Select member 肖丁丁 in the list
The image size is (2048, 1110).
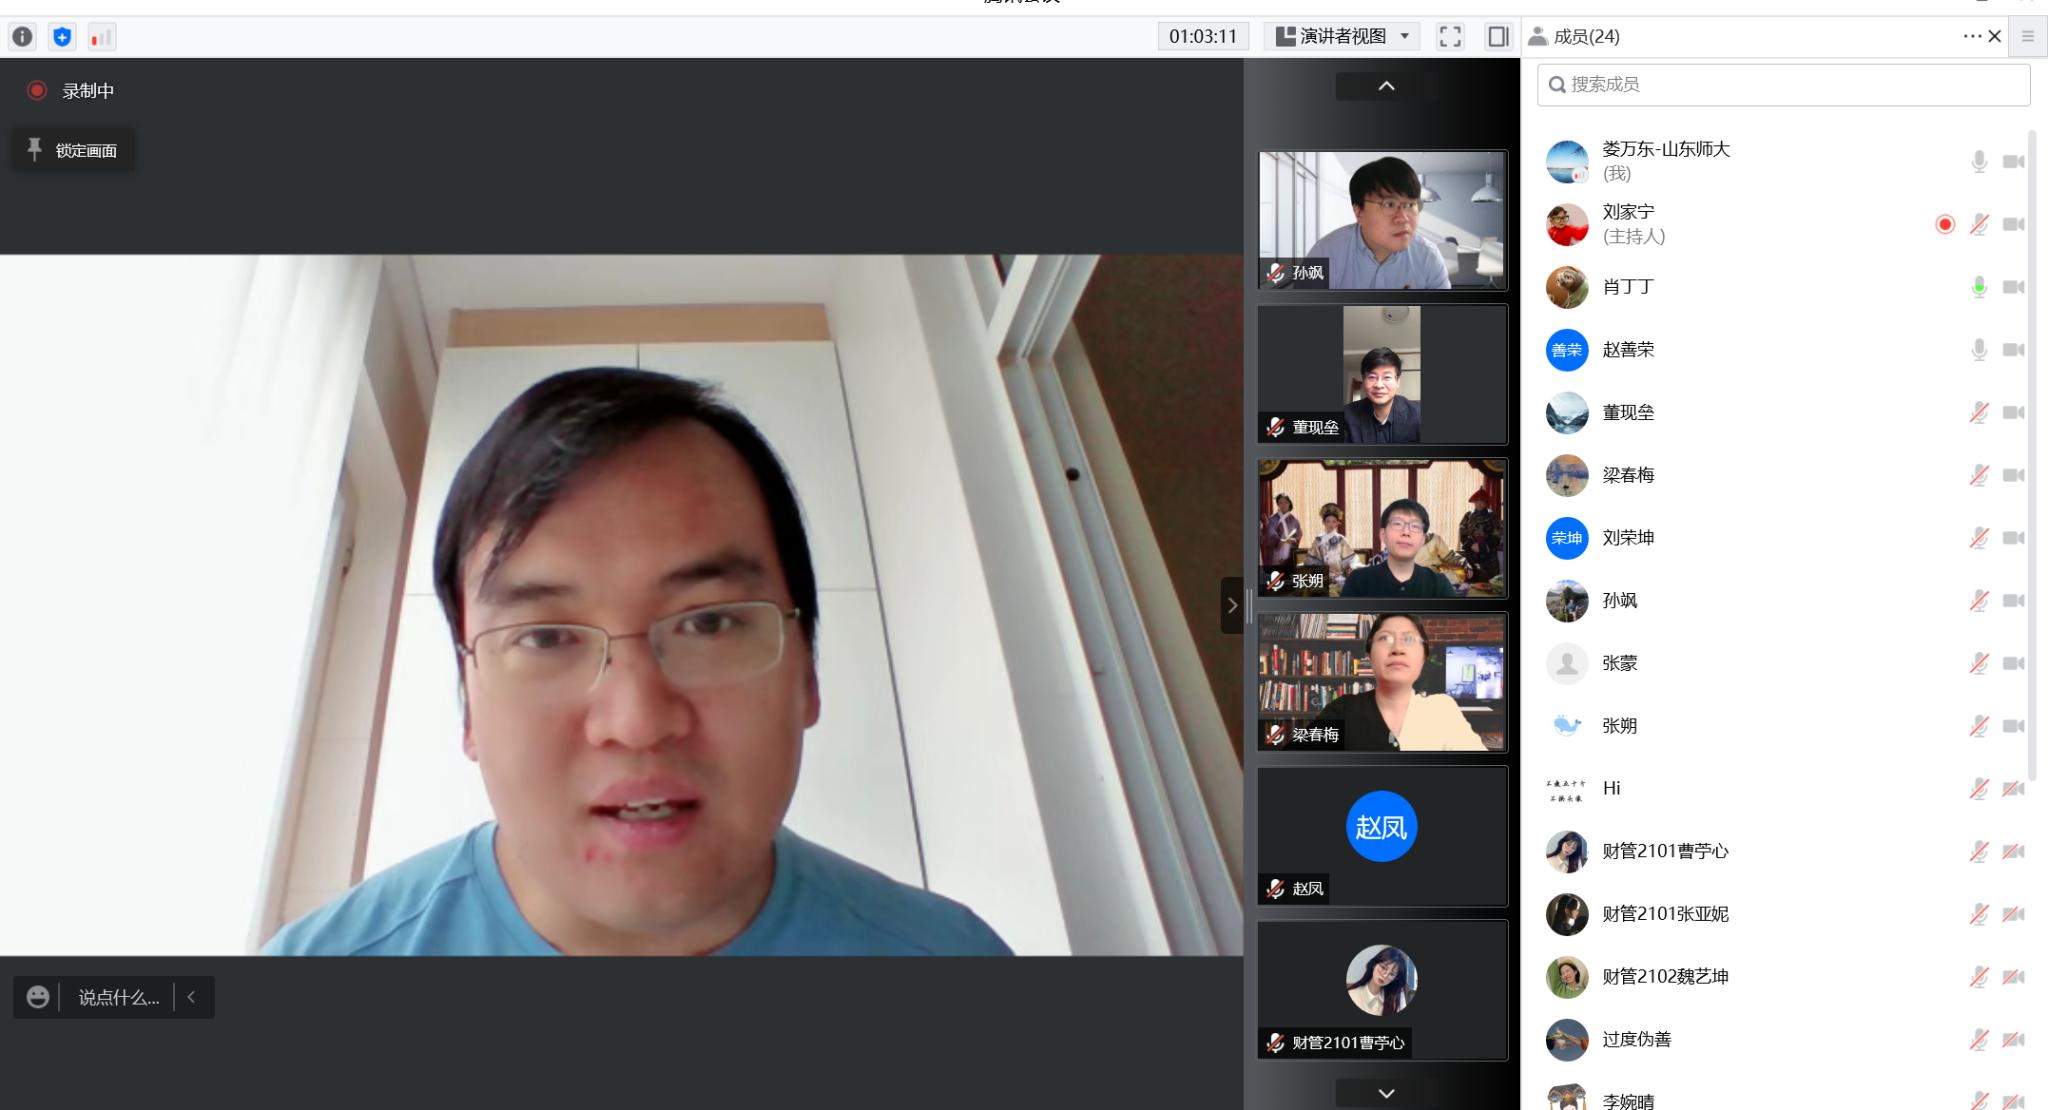tap(1628, 287)
